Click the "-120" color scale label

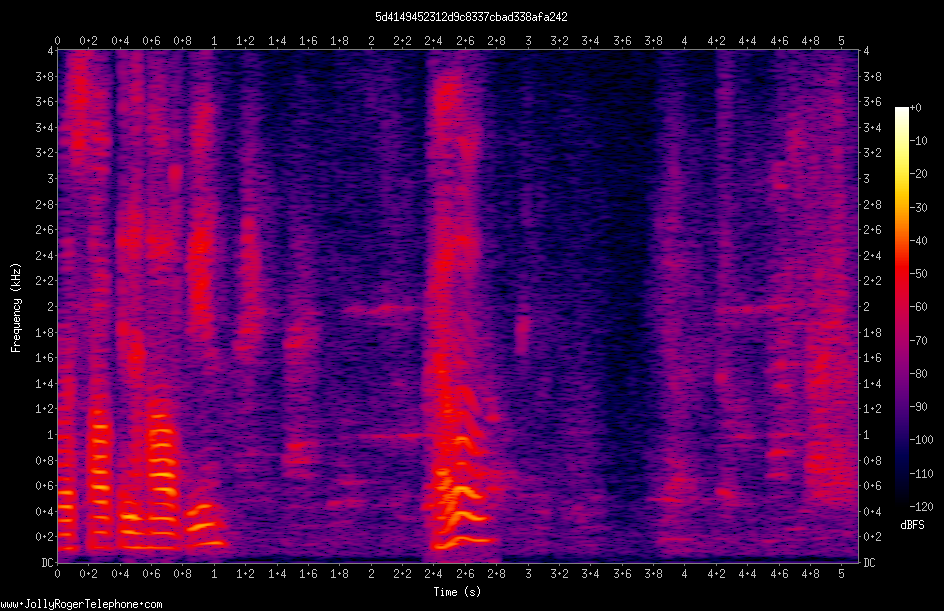tap(922, 507)
